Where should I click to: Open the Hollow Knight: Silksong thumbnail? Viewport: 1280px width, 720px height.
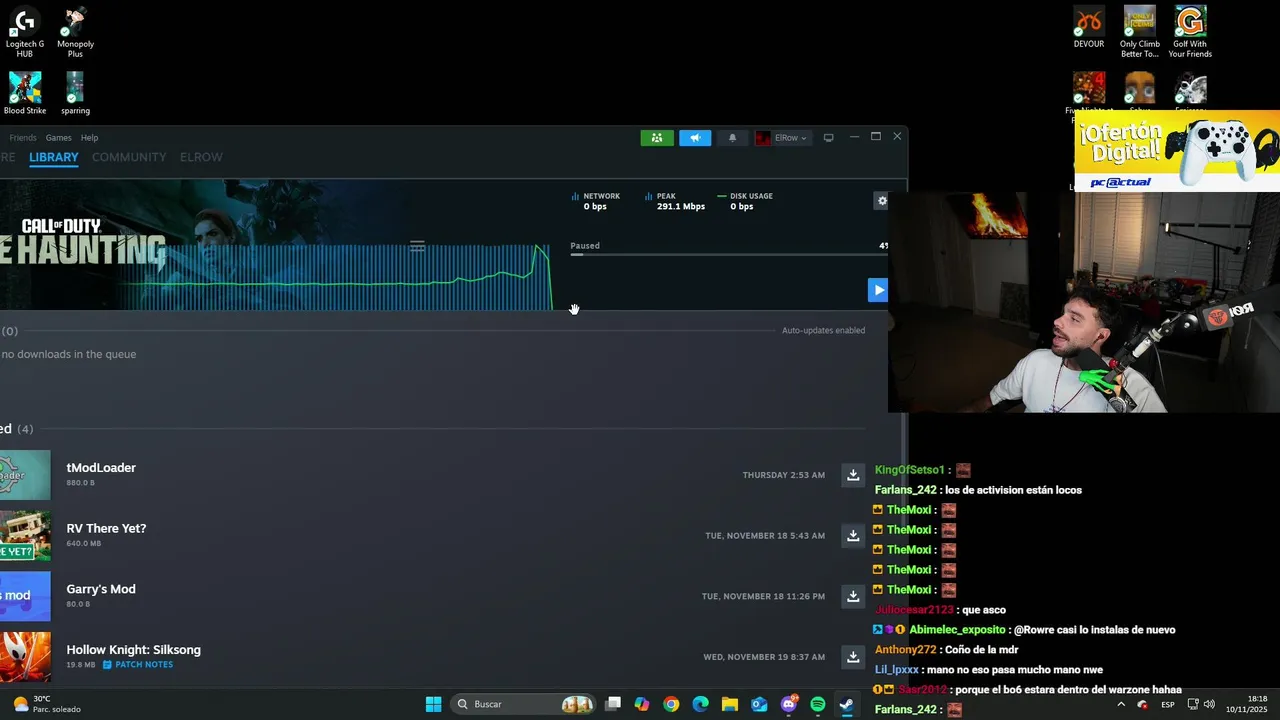pos(25,657)
